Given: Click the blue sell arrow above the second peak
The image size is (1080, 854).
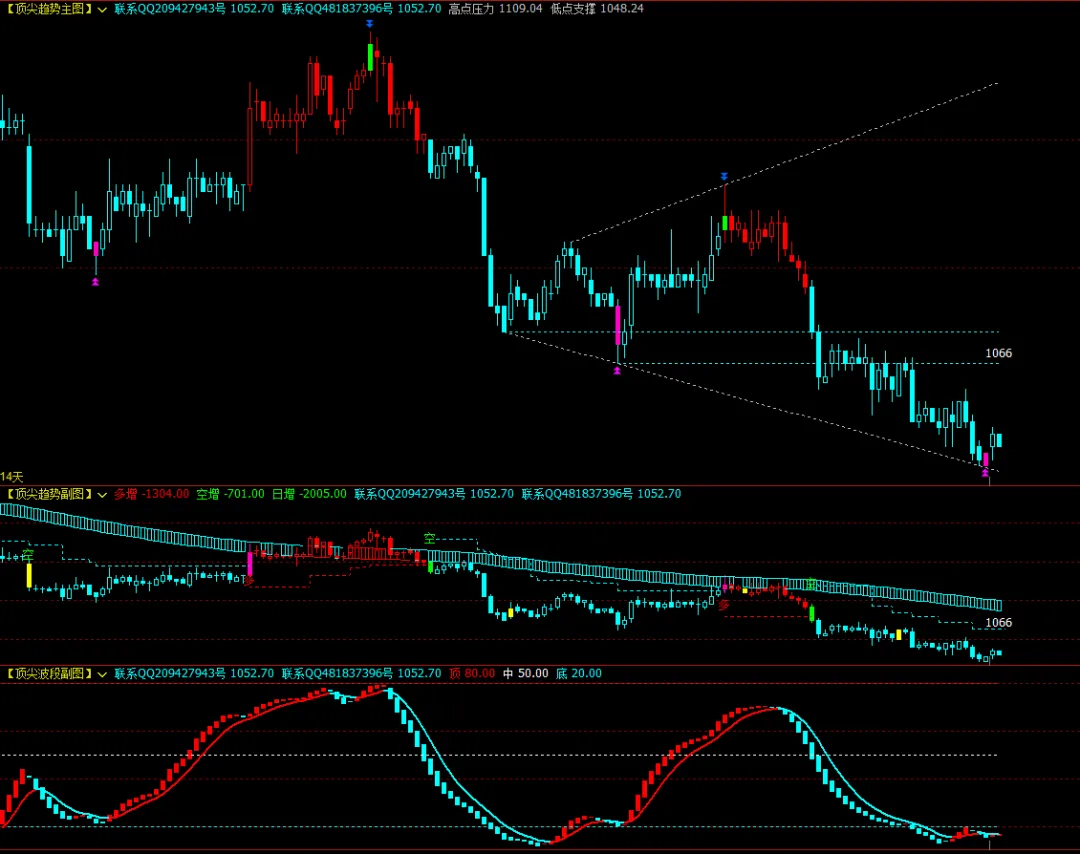Looking at the screenshot, I should 724,177.
